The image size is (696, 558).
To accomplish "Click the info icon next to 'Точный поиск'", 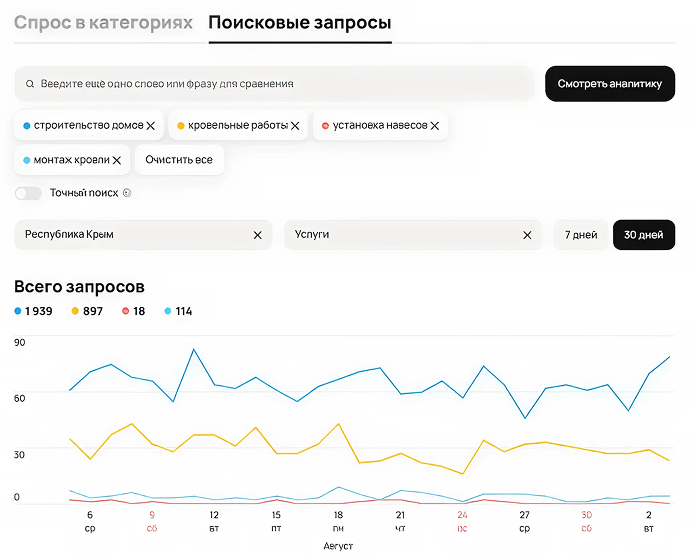I will click(x=127, y=193).
